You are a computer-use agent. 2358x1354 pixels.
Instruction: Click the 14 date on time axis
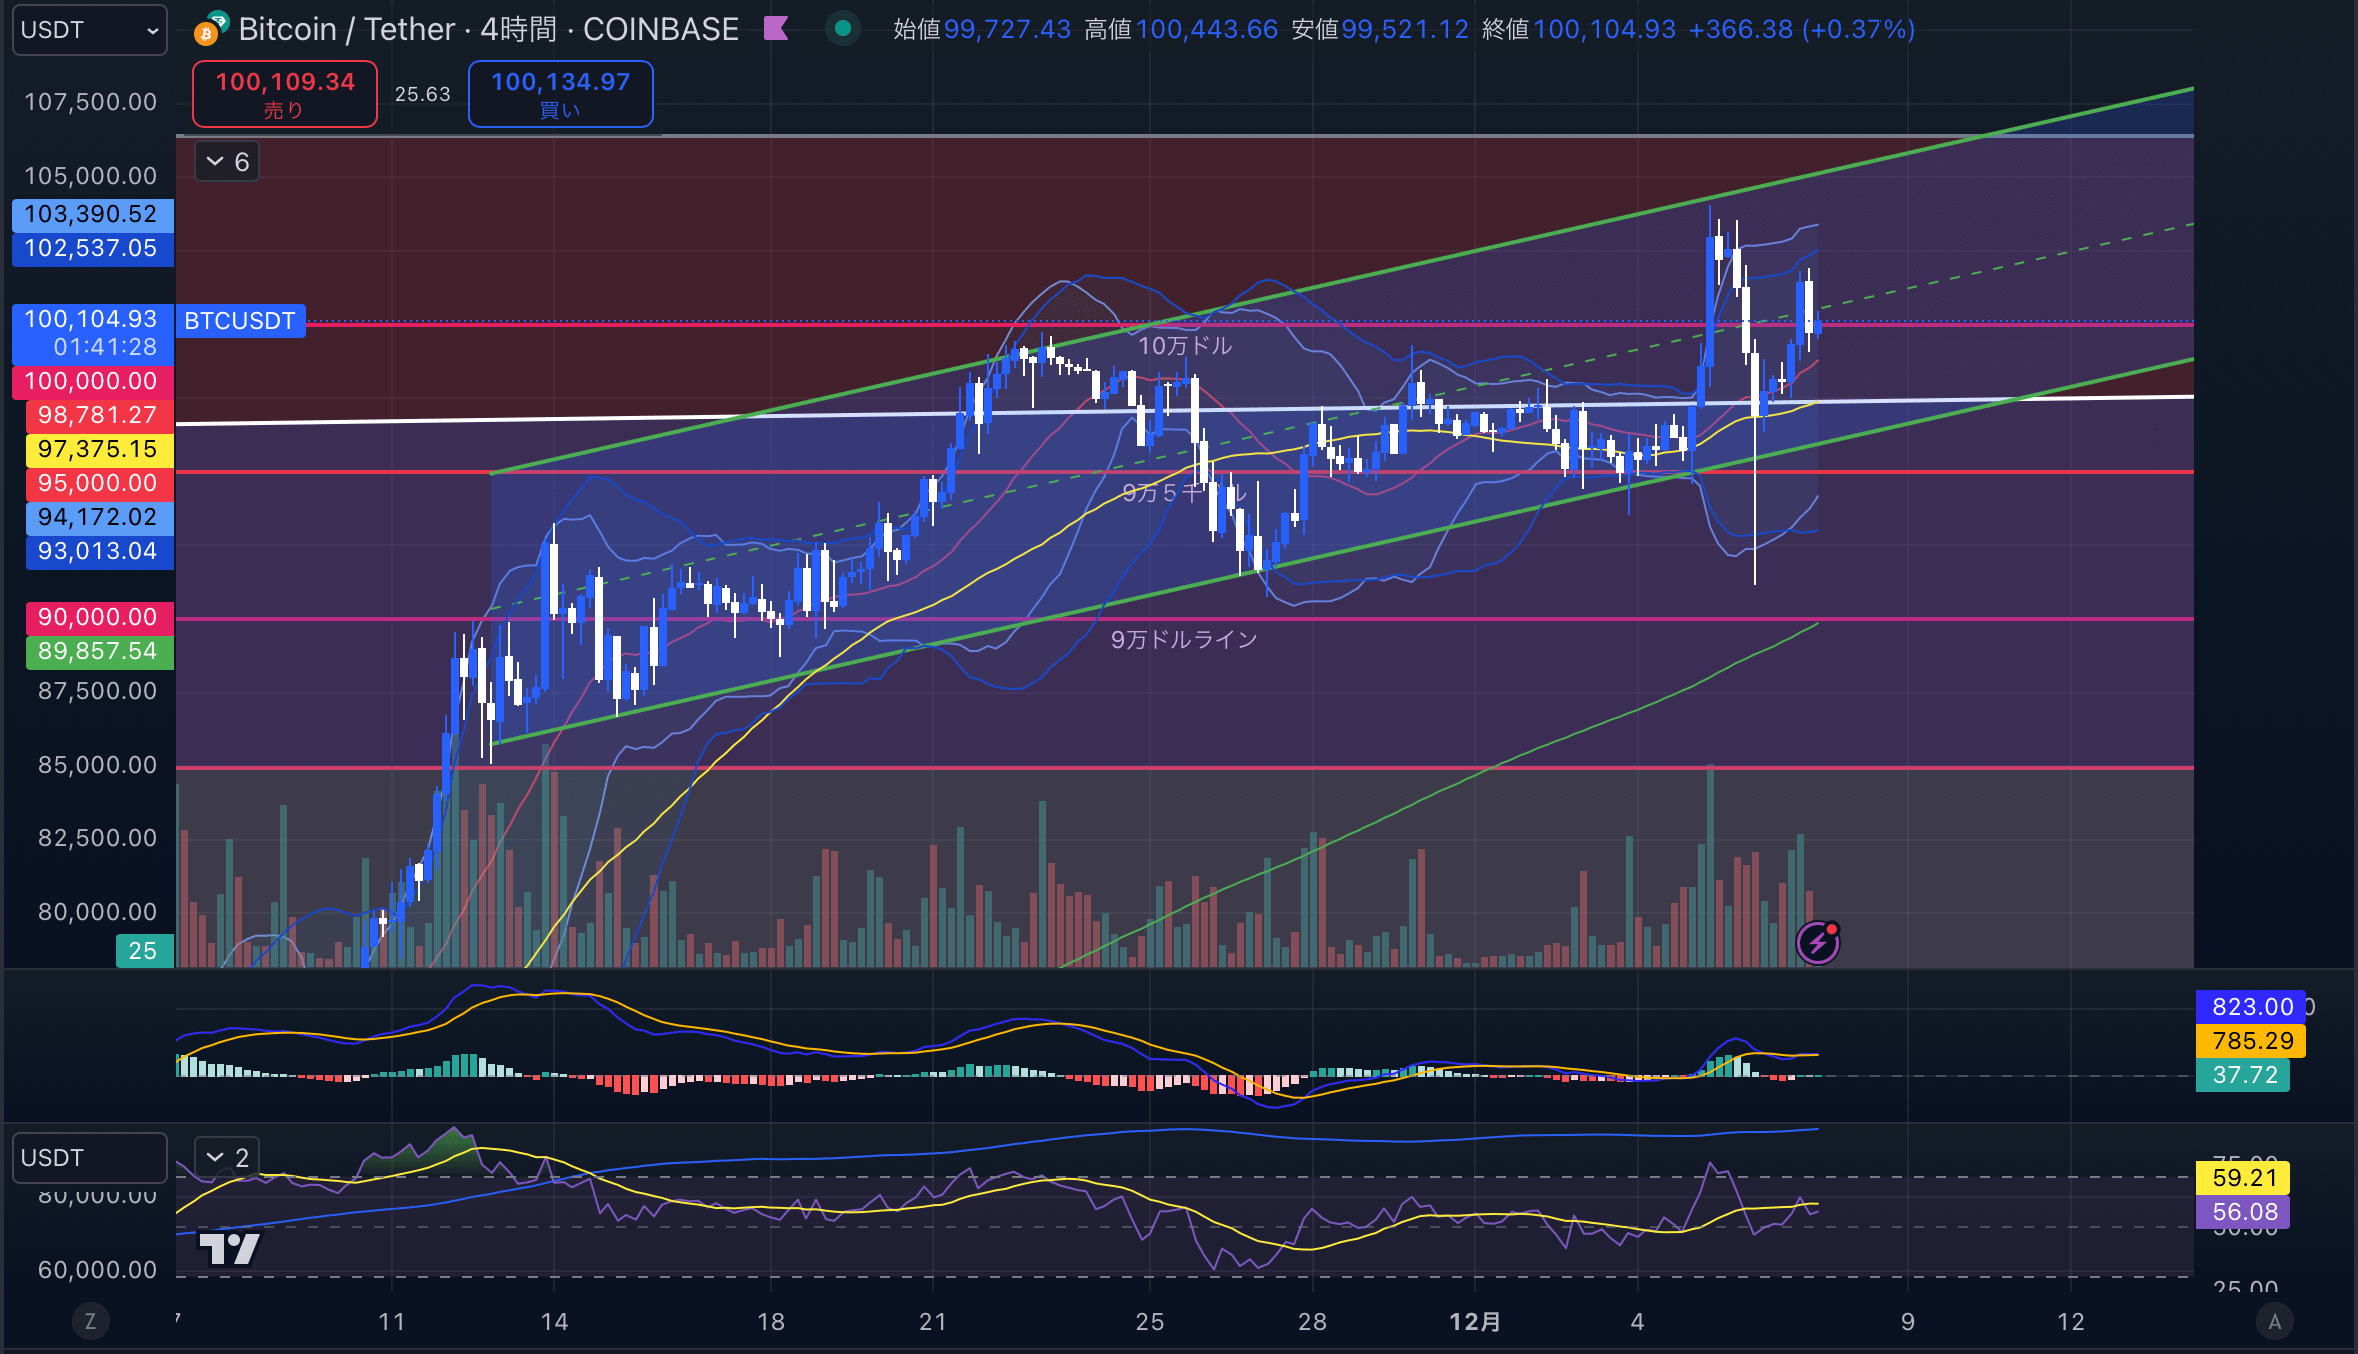554,1322
